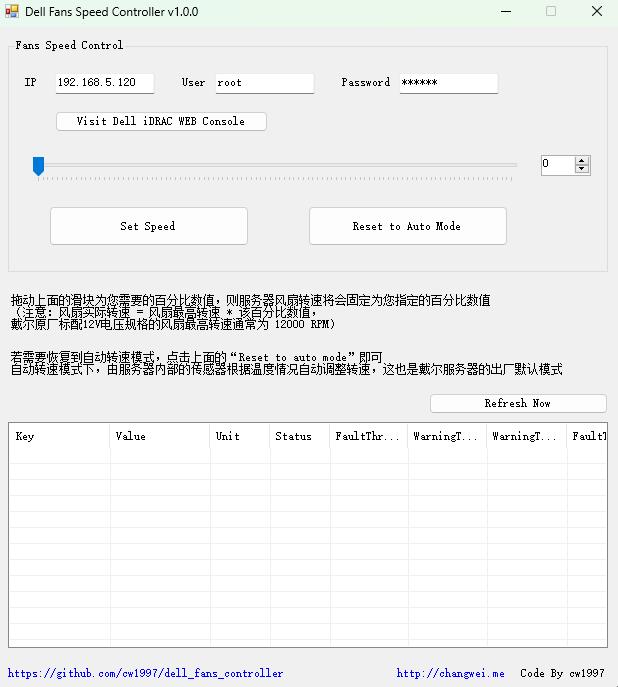
Task: Click the fan speed slider thumb
Action: (x=39, y=166)
